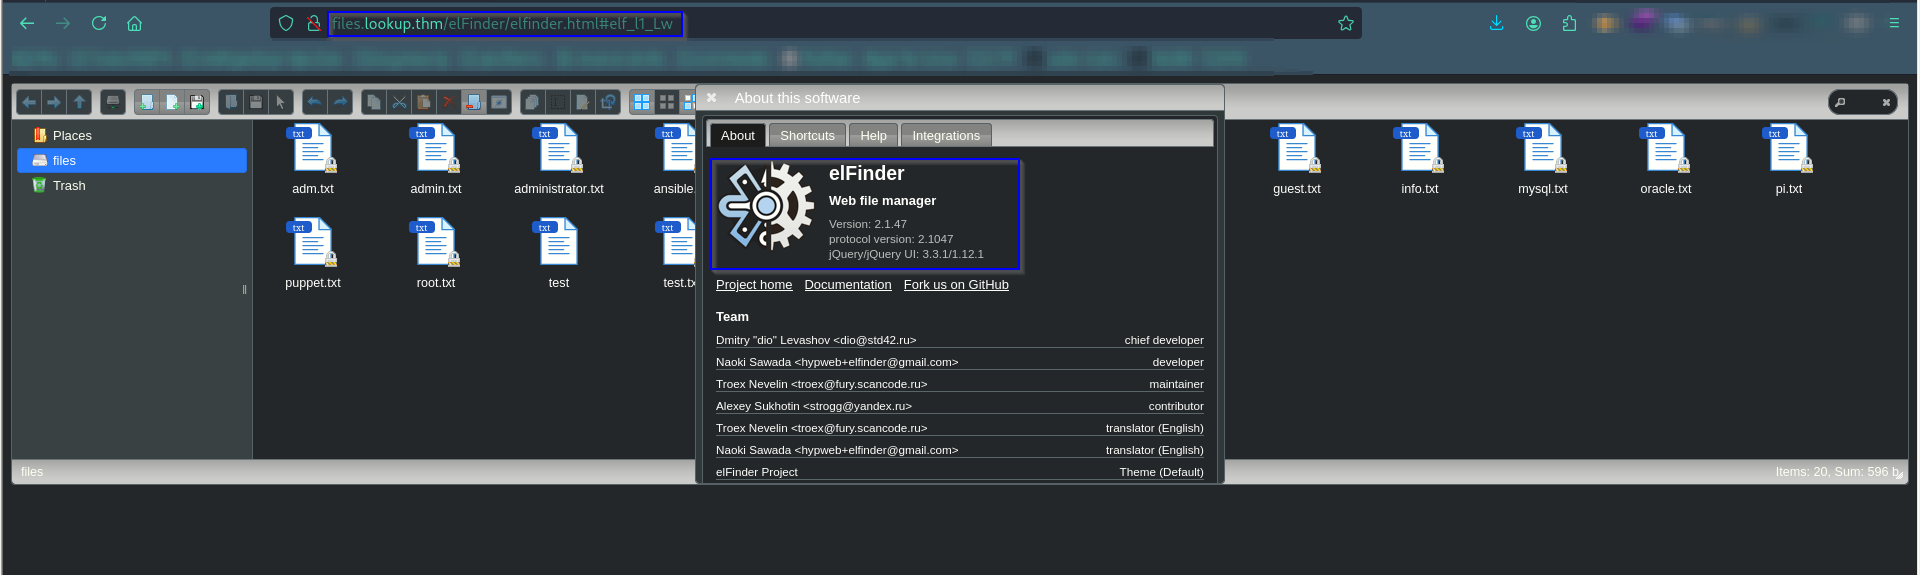The image size is (1920, 575).
Task: Click the Select none grid icon
Action: point(667,102)
